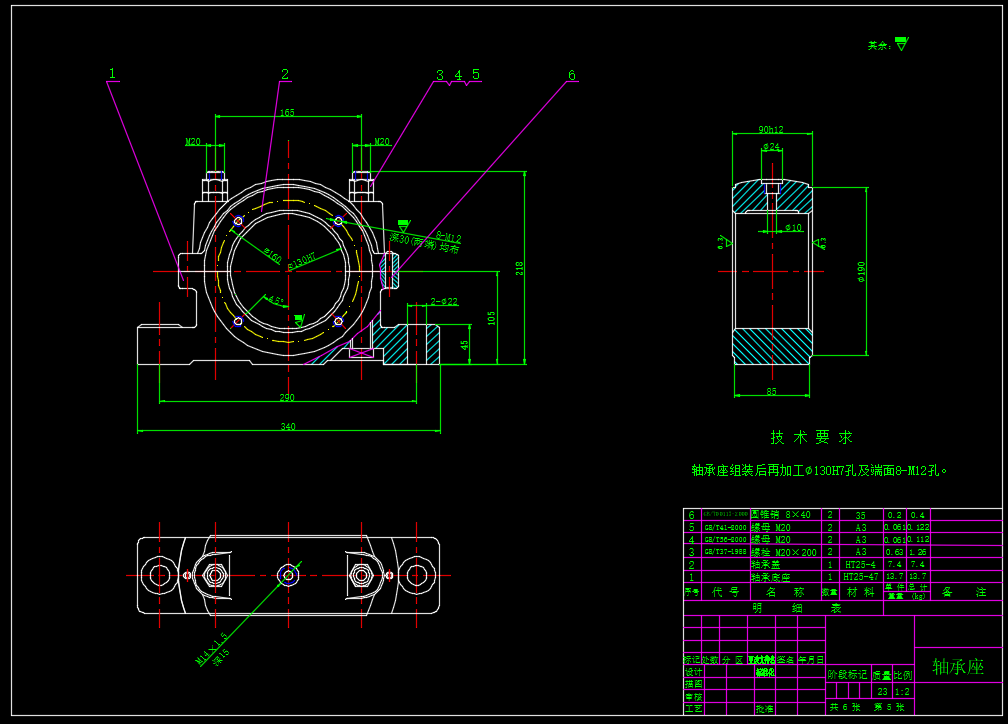Select the HT25-47 material cell in parts list

(x=860, y=577)
